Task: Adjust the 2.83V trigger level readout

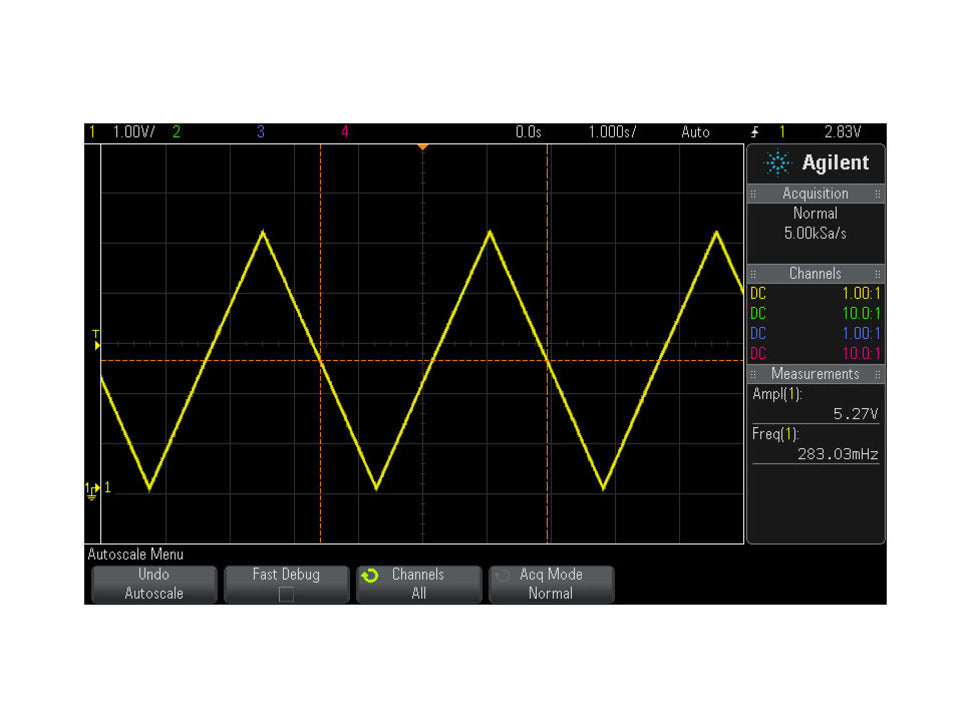Action: (845, 131)
